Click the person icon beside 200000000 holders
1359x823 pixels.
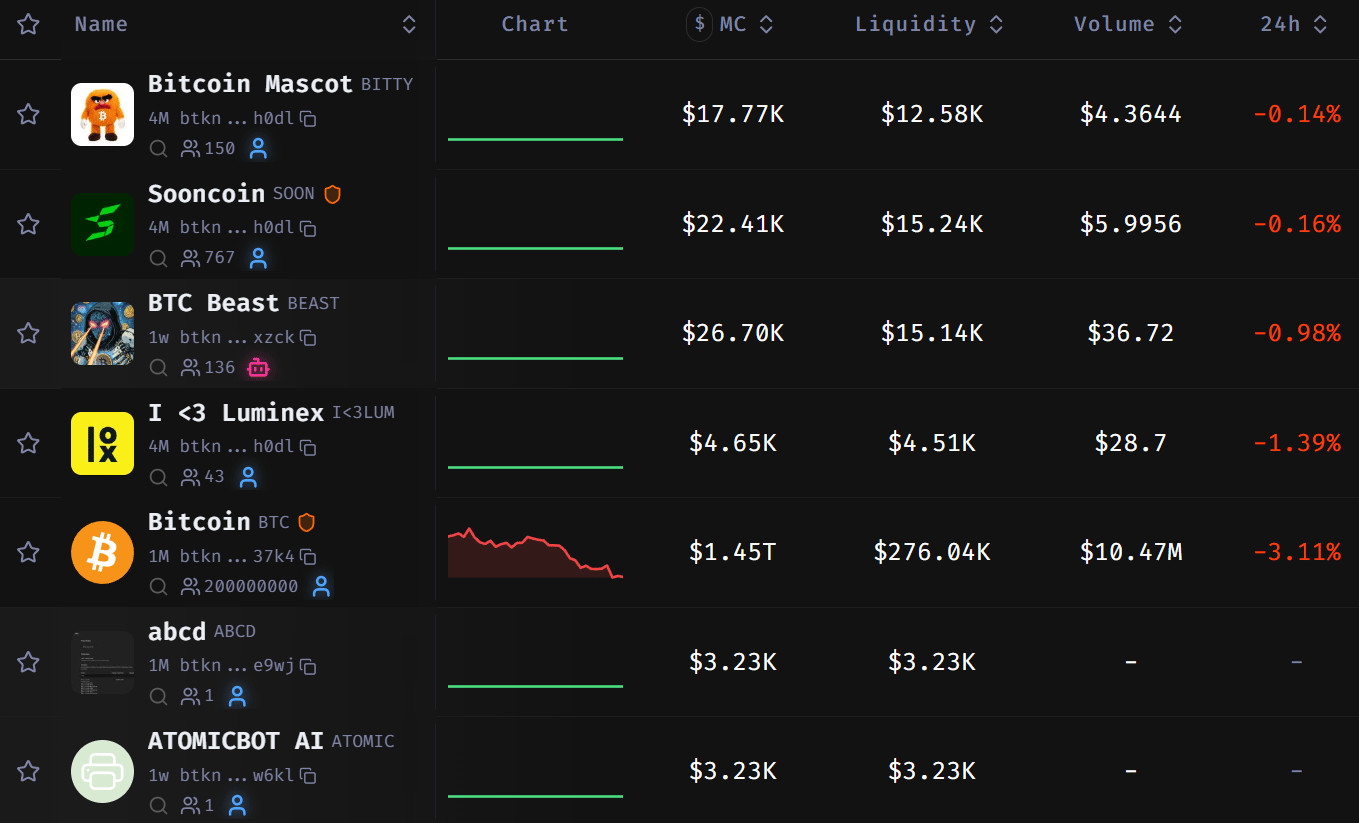[321, 587]
